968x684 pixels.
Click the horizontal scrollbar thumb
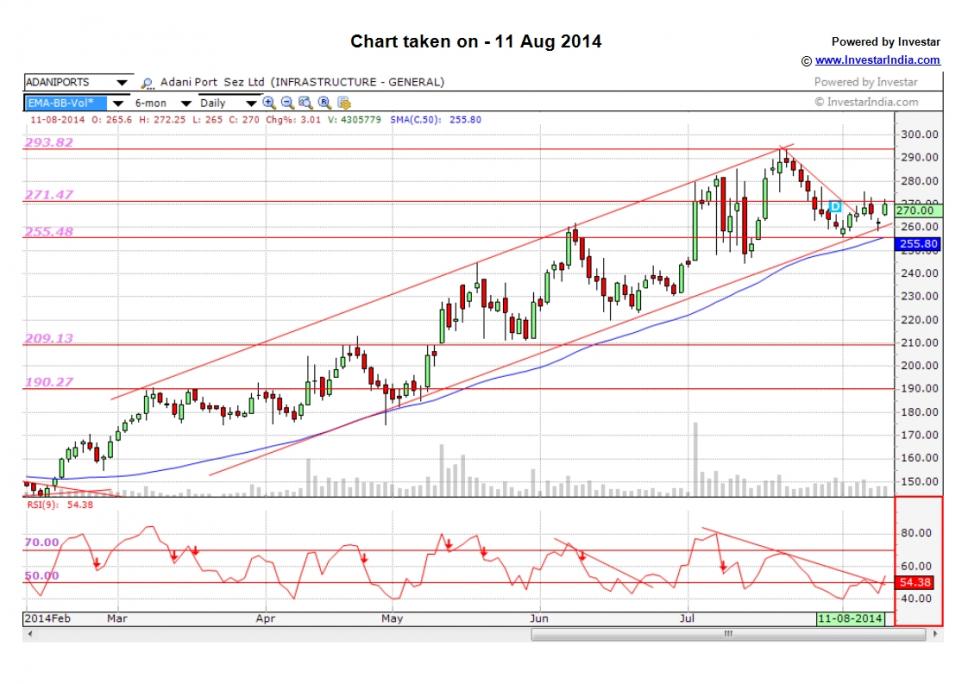728,634
